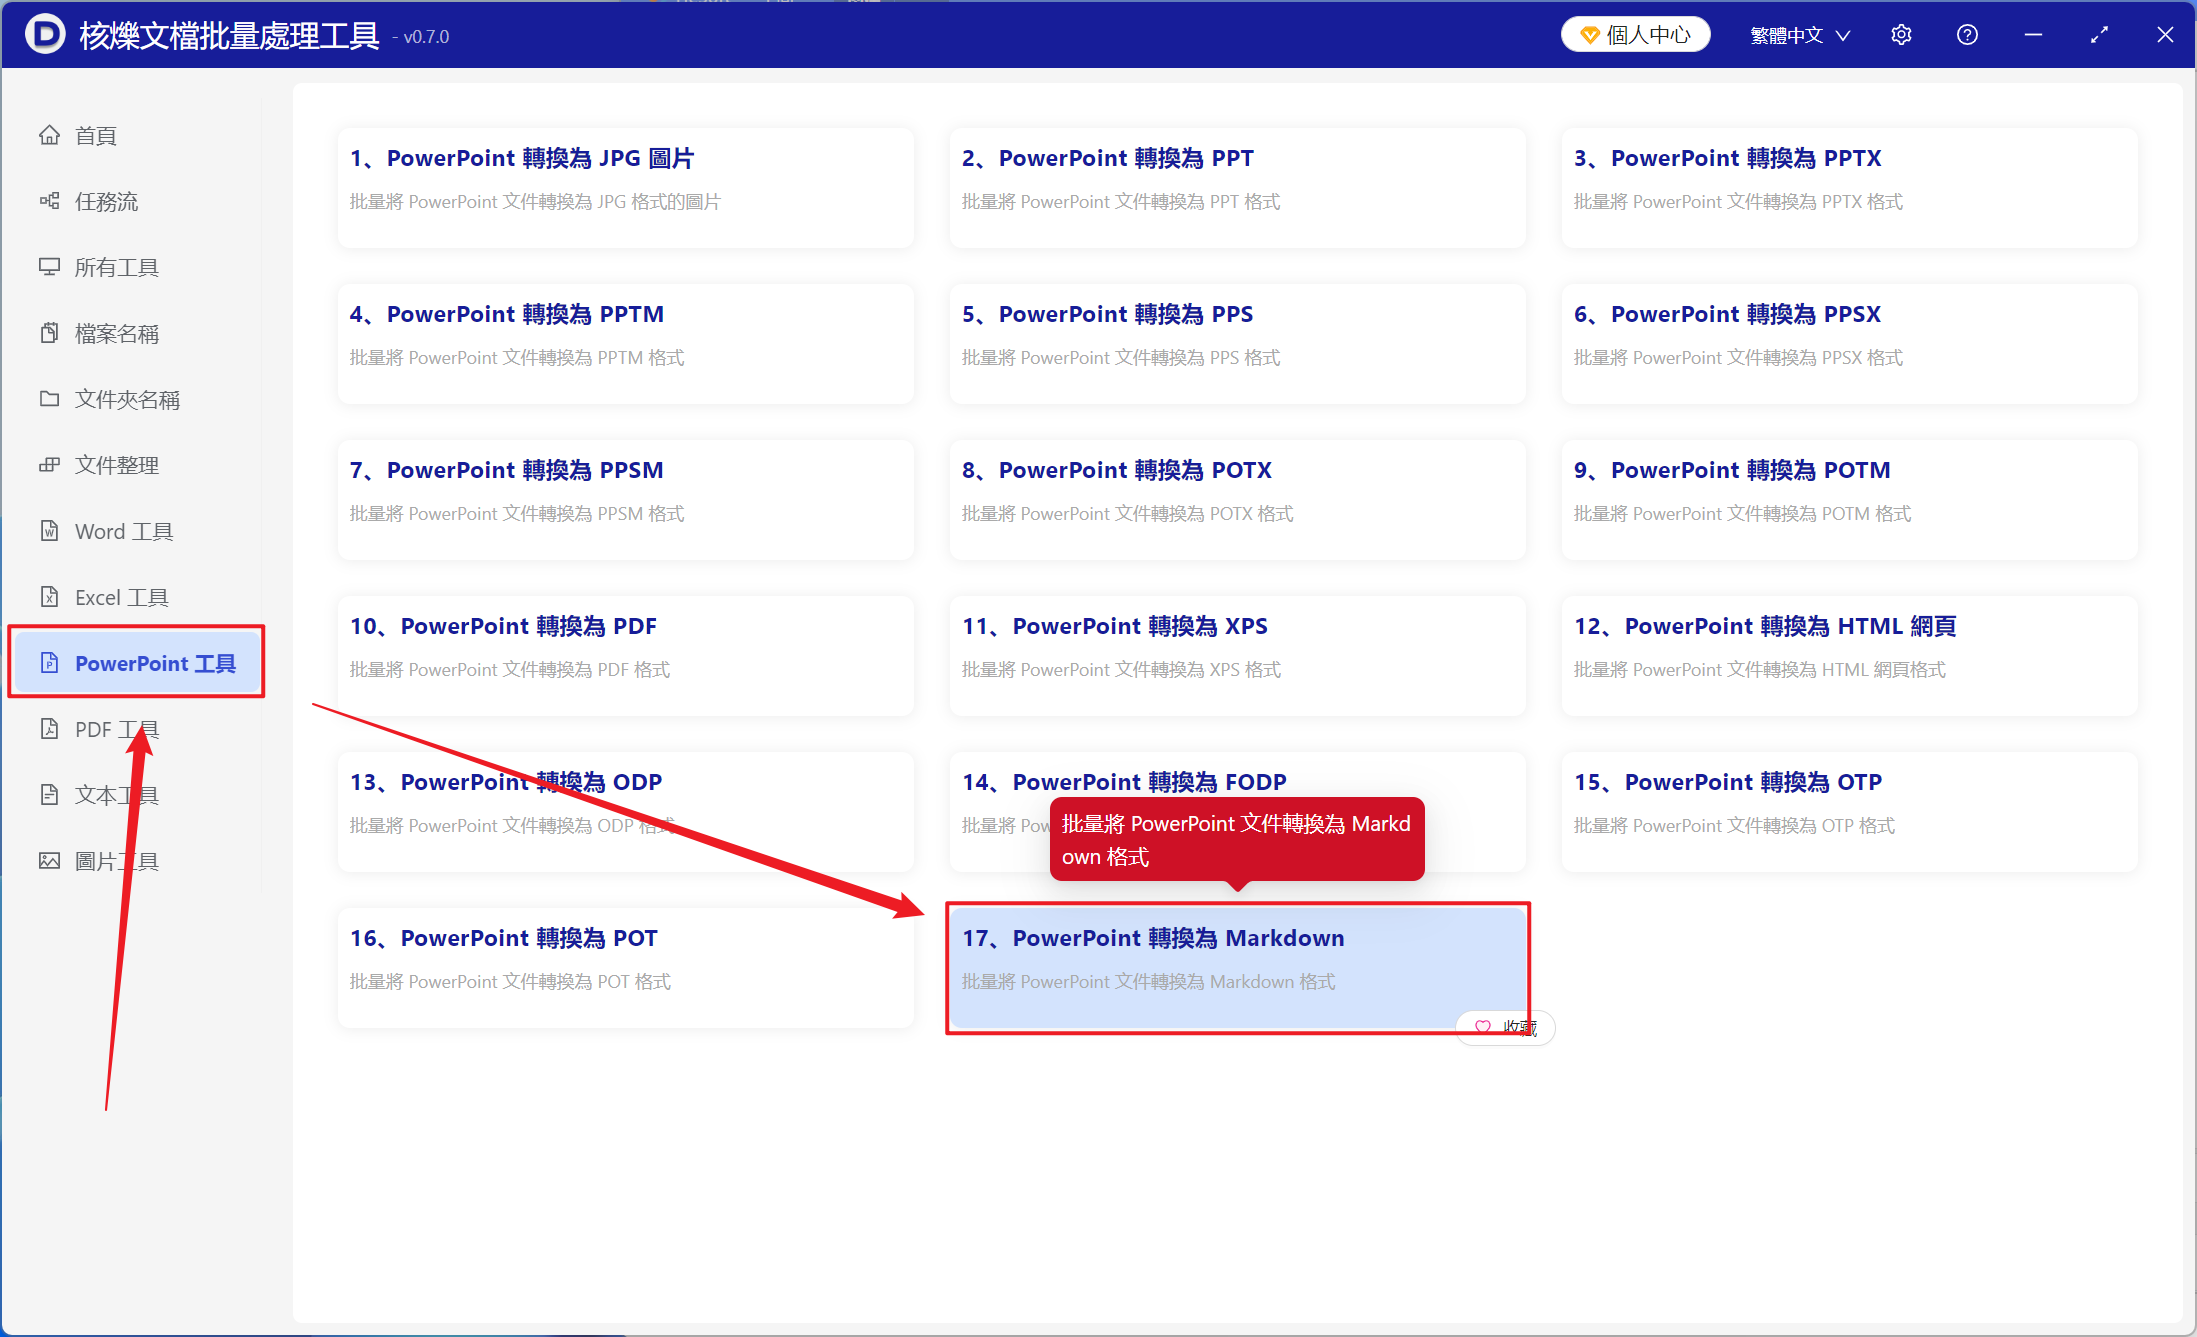The image size is (2197, 1337).
Task: Click description 批量將 PowerPoint 文件轉換為 HTML 網頁格式
Action: tap(1760, 670)
